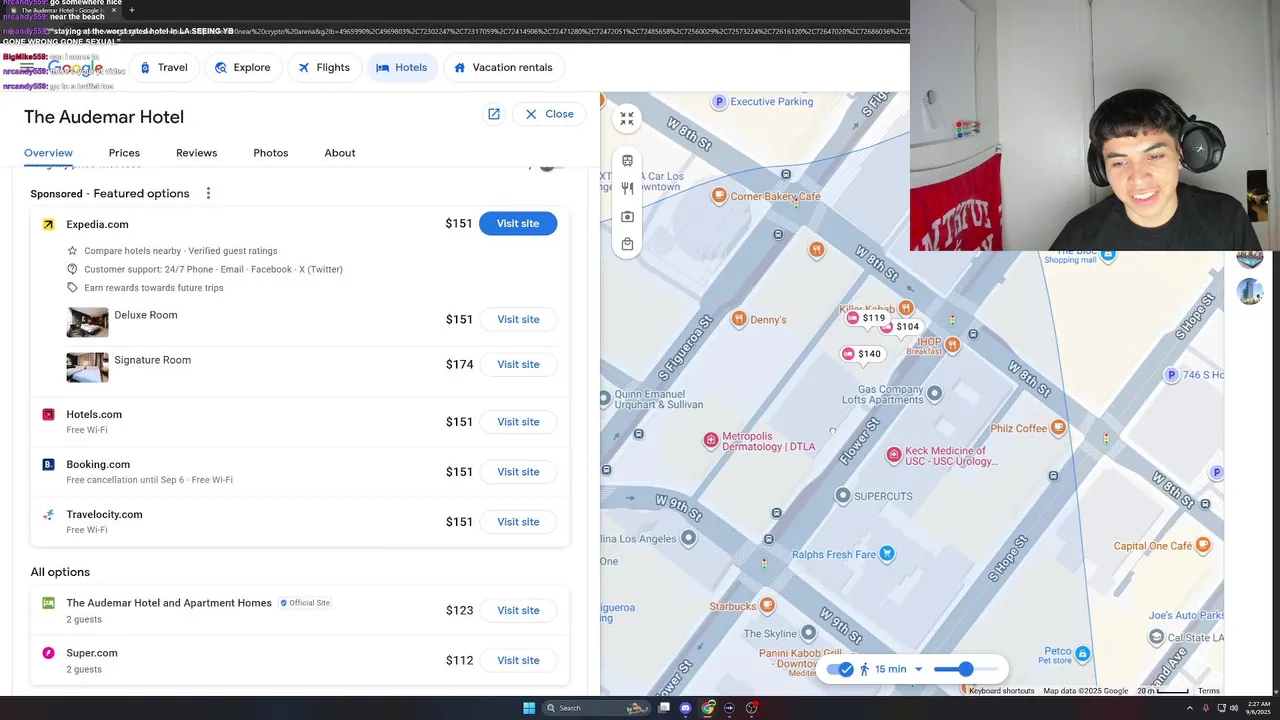Image resolution: width=1280 pixels, height=720 pixels.
Task: Close The Audemar Hotel details panel
Action: coord(549,114)
